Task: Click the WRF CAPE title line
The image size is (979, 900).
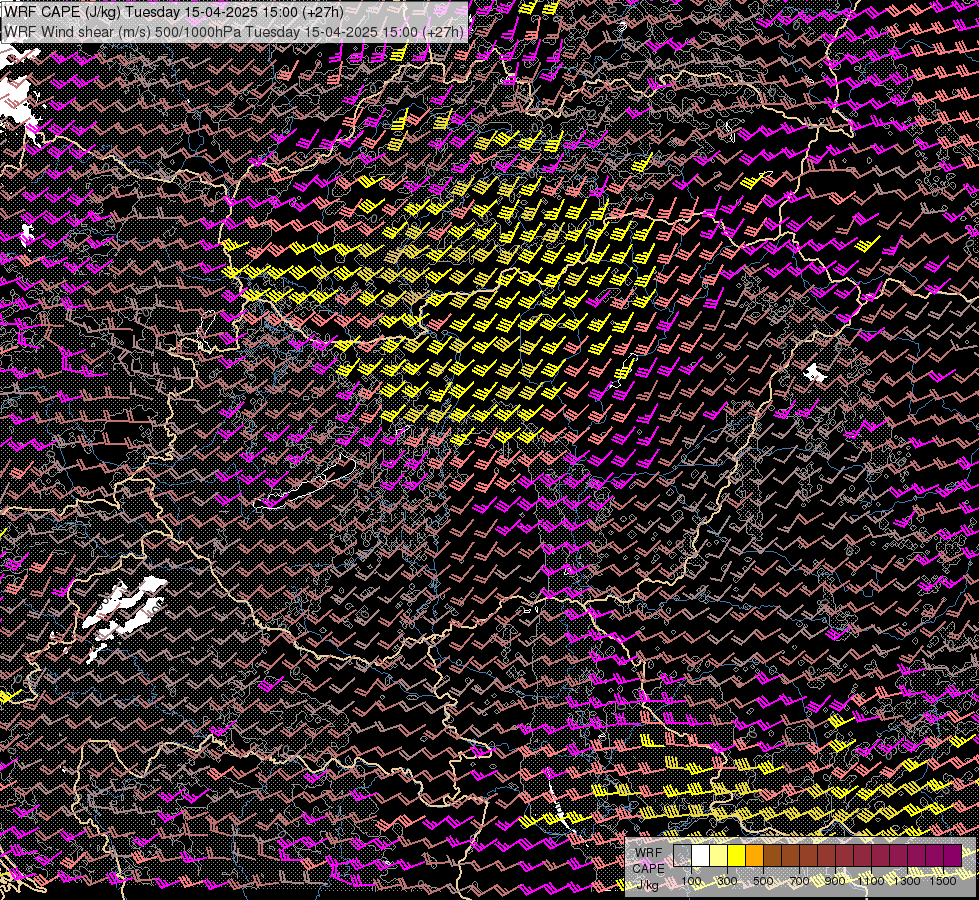Action: coord(174,12)
